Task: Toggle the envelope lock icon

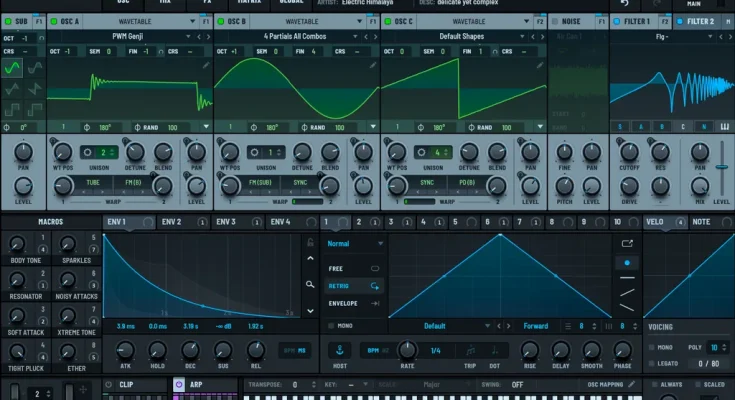Action: click(311, 243)
